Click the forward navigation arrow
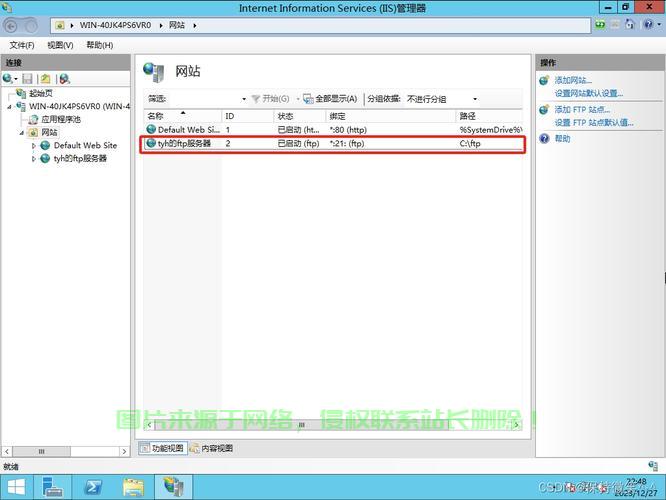Image resolution: width=666 pixels, height=500 pixels. pyautogui.click(x=31, y=26)
